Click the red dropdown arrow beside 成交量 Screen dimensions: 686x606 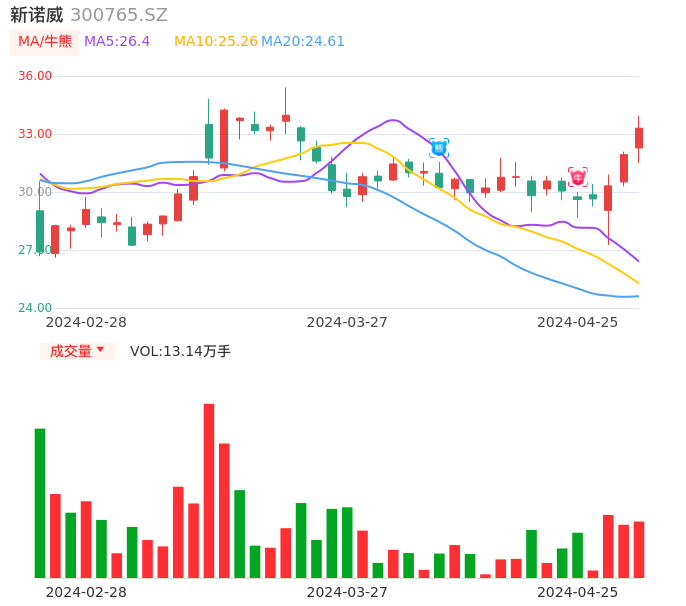point(100,350)
